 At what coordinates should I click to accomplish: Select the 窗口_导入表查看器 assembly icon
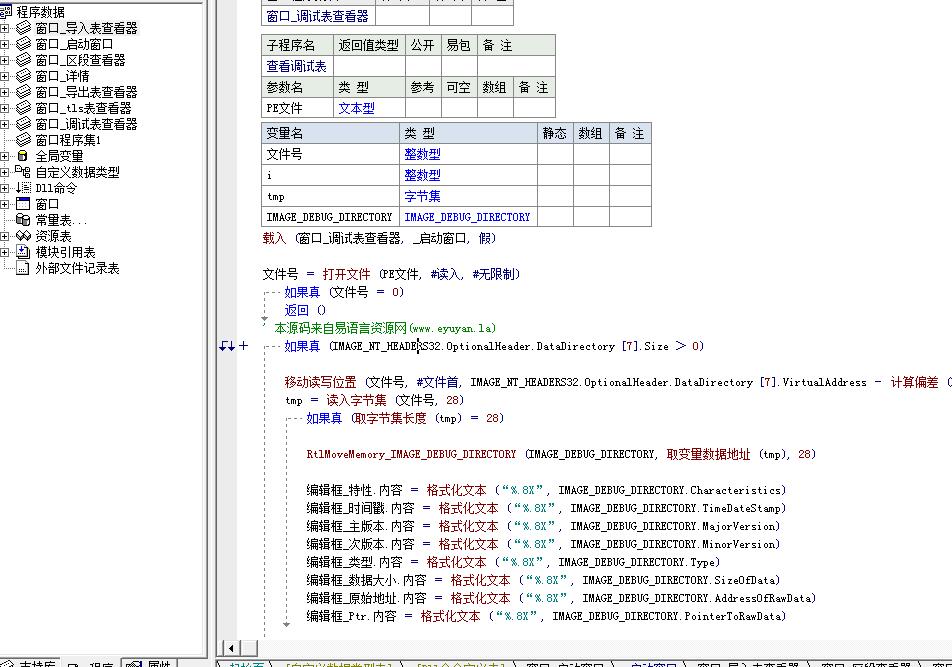pos(23,27)
